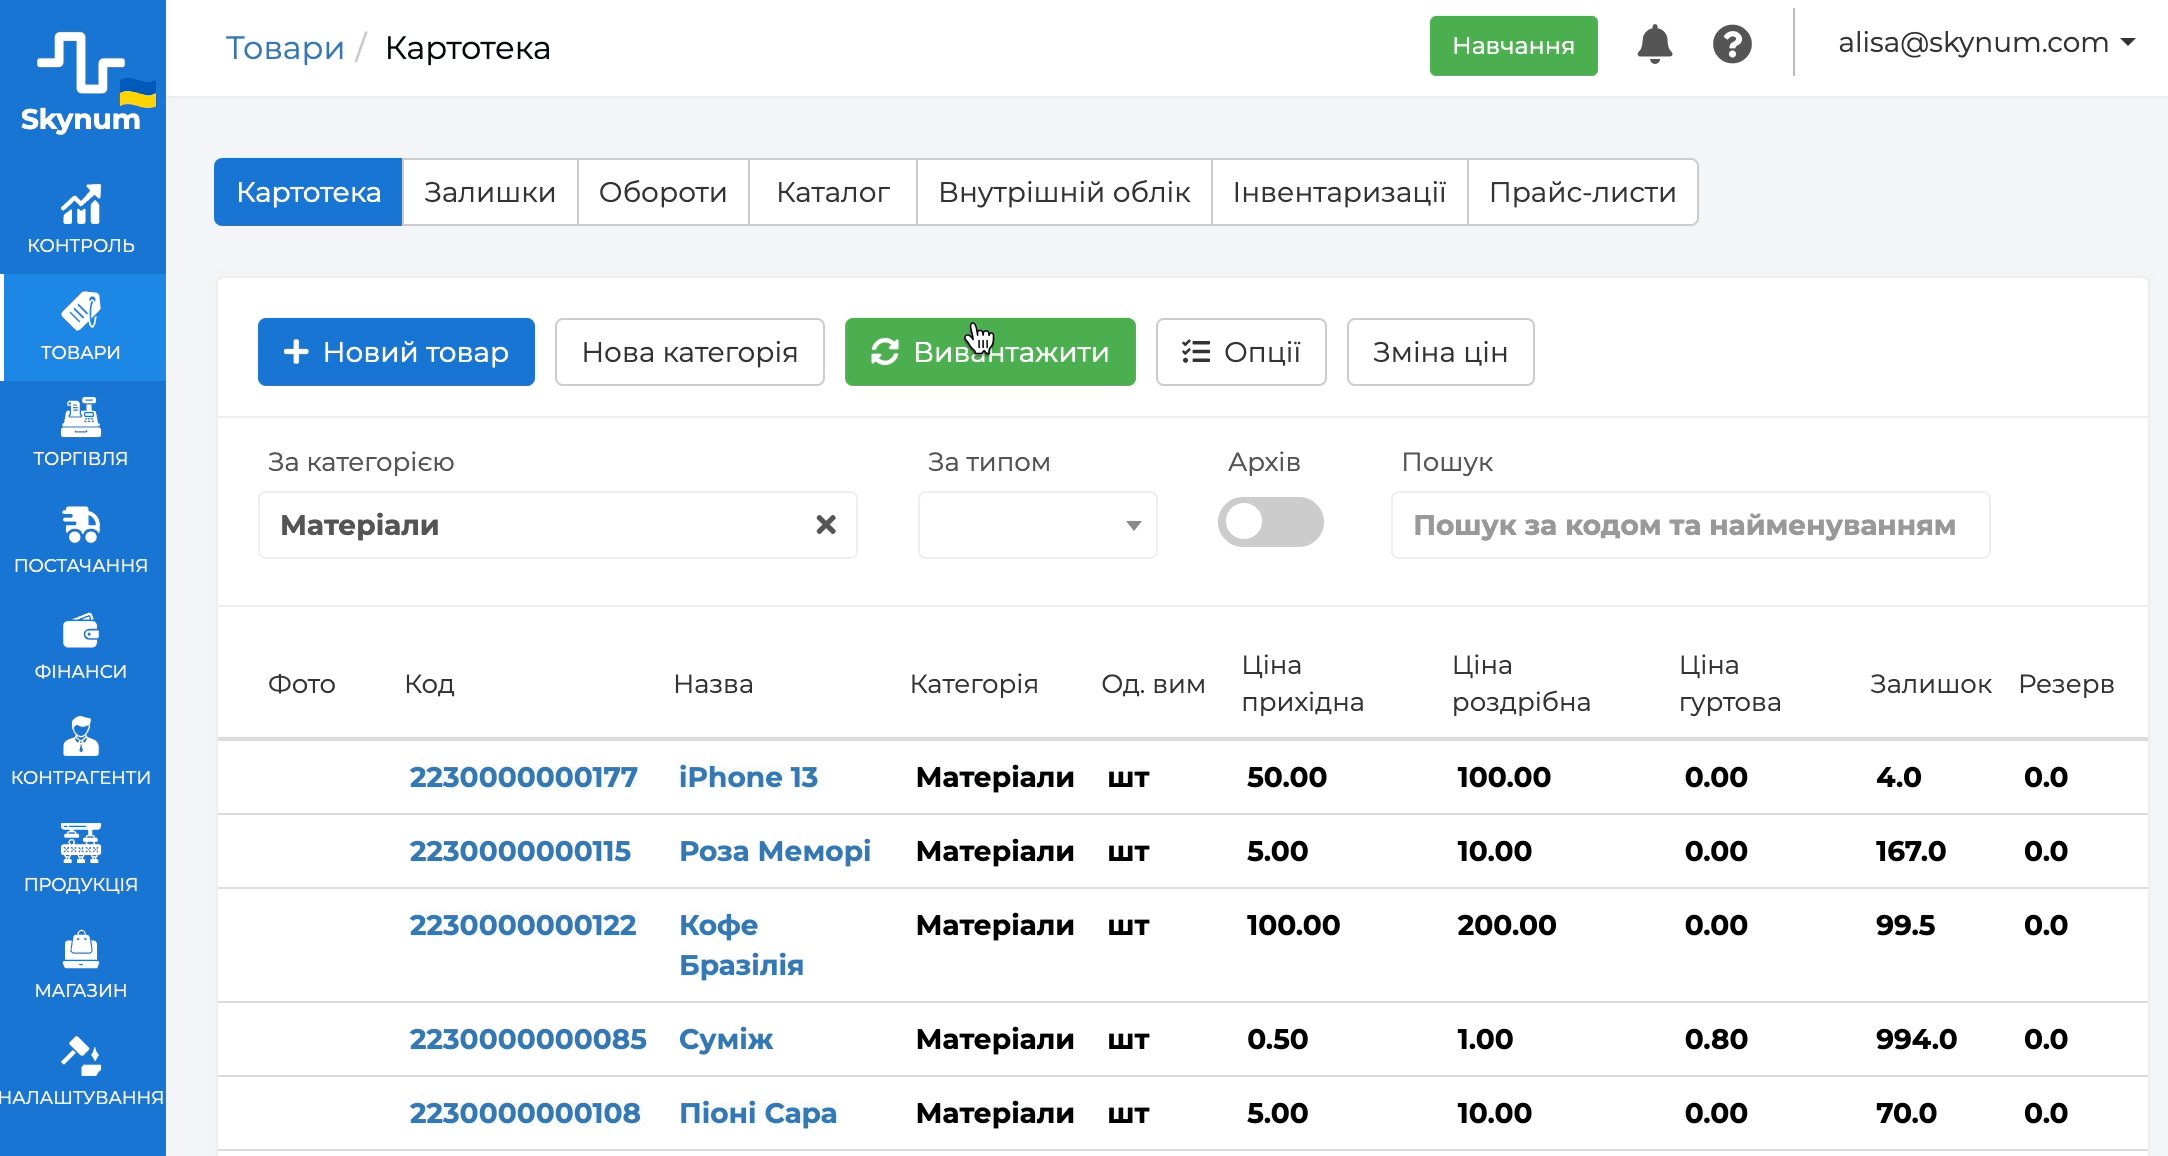Open the Контрагенти section
The width and height of the screenshot is (2168, 1156).
click(x=81, y=752)
